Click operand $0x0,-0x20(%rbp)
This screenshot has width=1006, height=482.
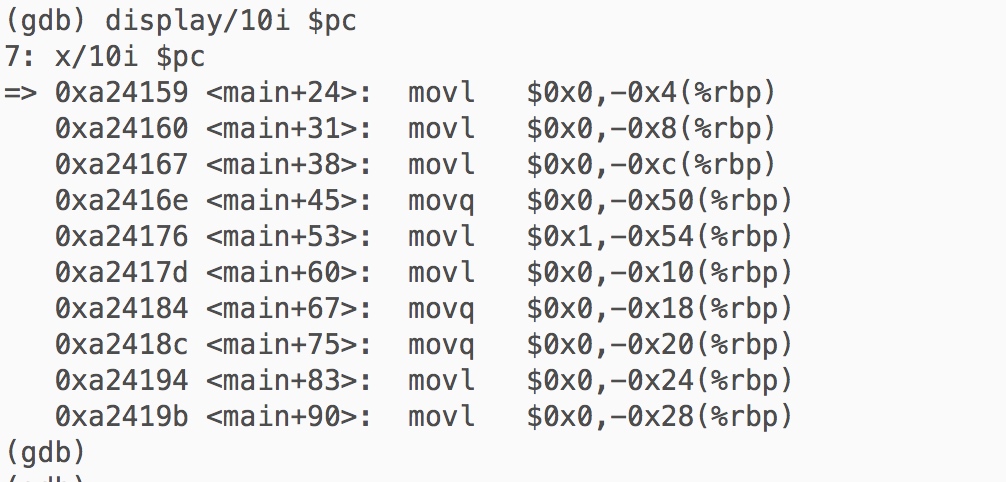[x=659, y=345]
